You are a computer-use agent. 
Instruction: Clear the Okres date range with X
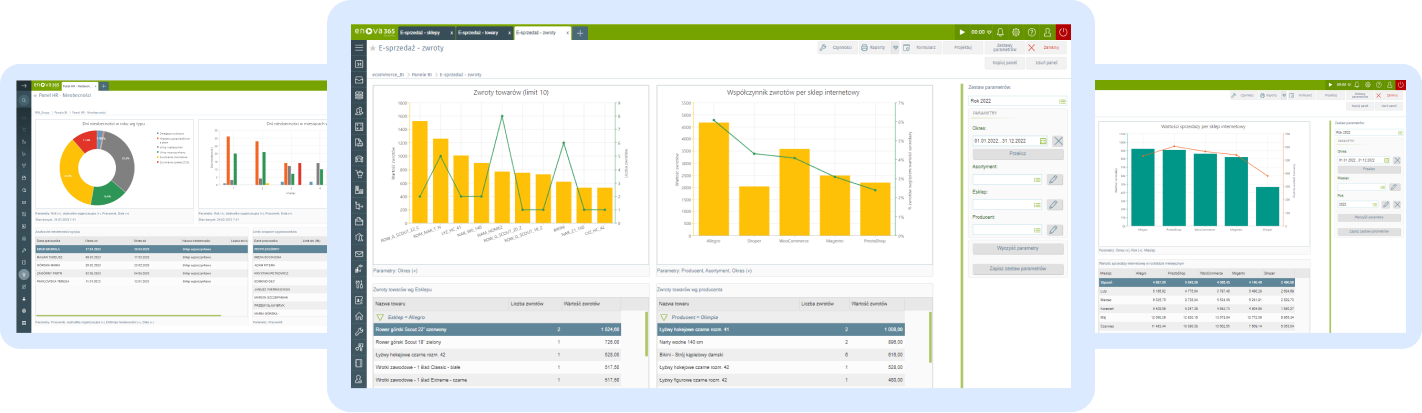pos(1058,142)
